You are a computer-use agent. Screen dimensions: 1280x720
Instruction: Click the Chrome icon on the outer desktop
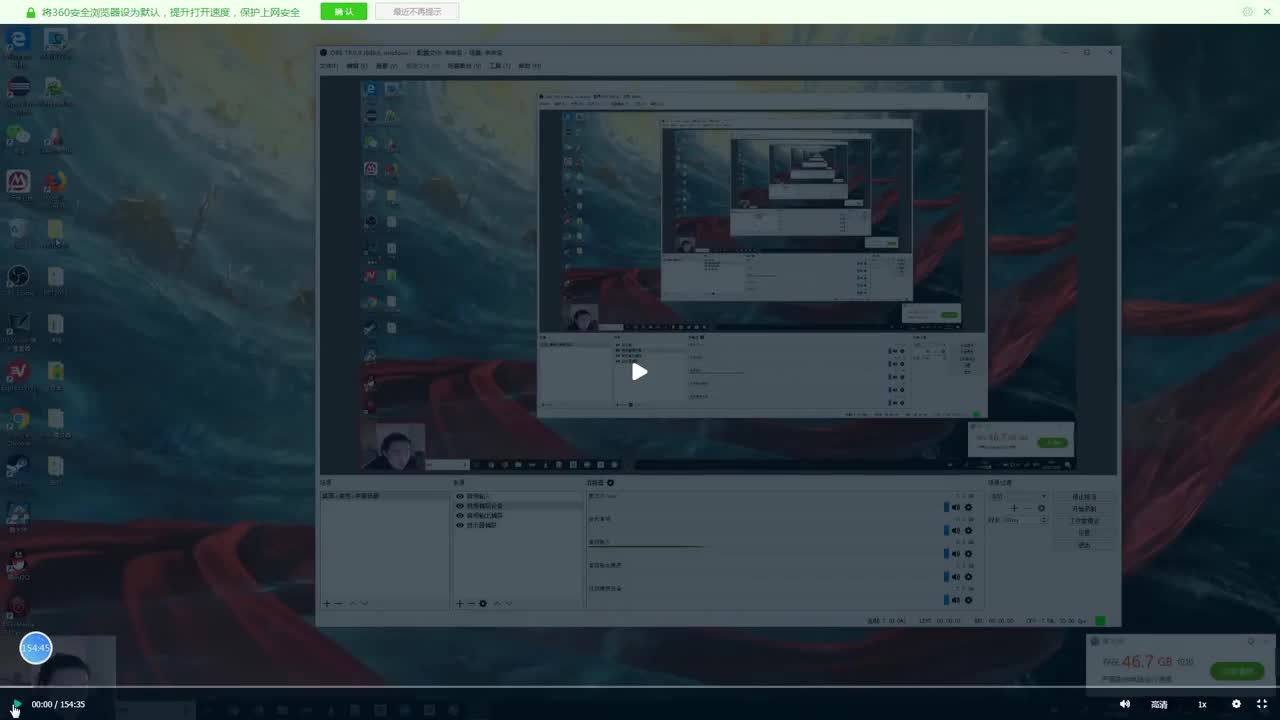coord(18,419)
